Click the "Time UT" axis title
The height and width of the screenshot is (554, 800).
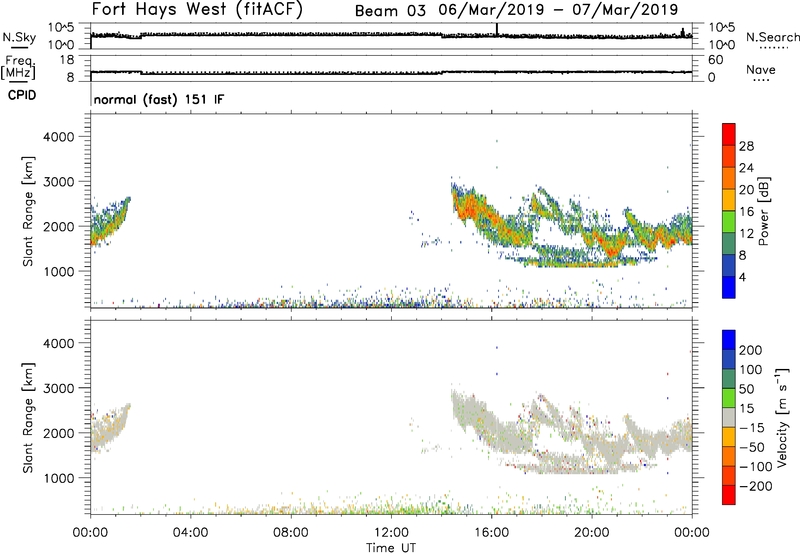point(391,548)
